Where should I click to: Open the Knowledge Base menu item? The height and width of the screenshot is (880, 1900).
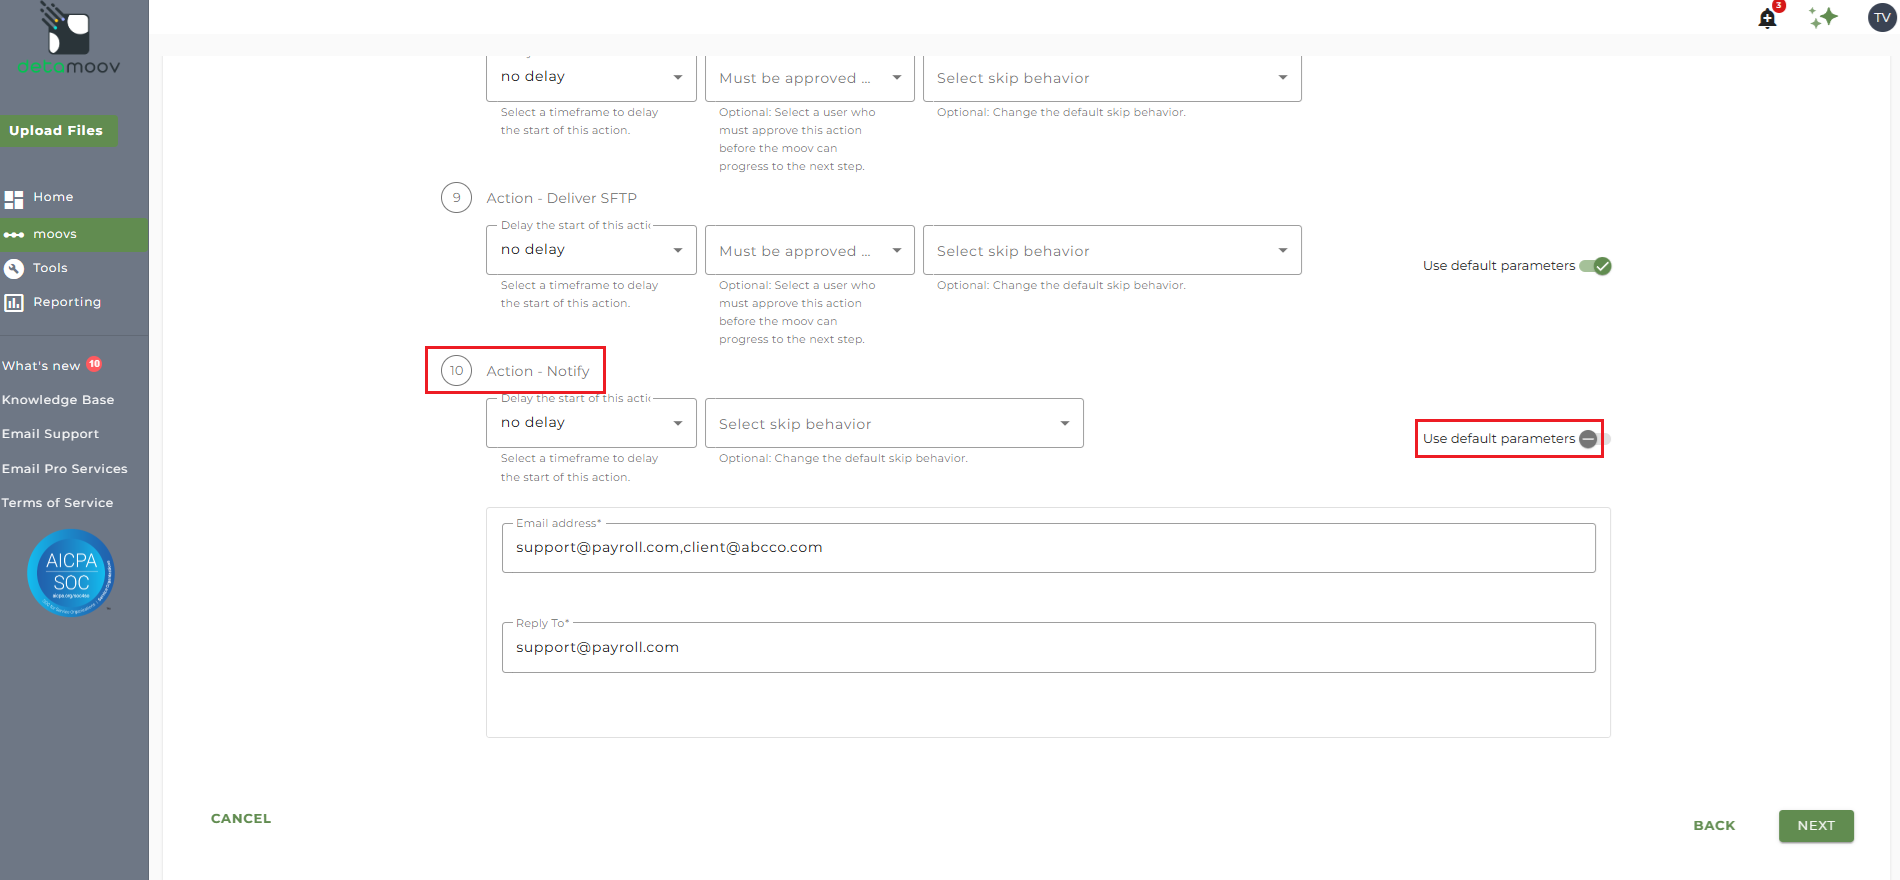pos(58,400)
